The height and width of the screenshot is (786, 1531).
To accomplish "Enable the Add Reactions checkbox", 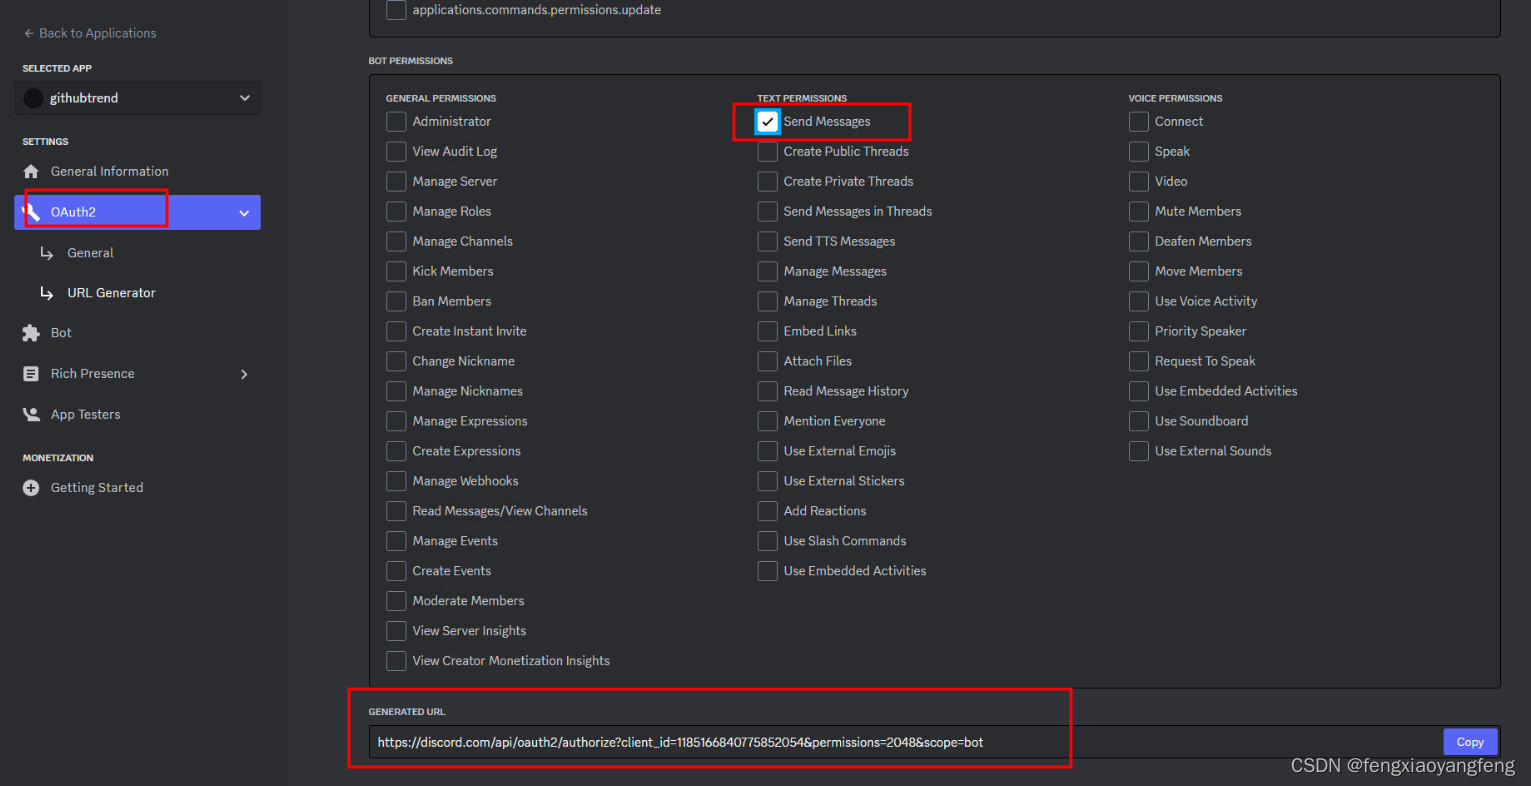I will pyautogui.click(x=767, y=511).
